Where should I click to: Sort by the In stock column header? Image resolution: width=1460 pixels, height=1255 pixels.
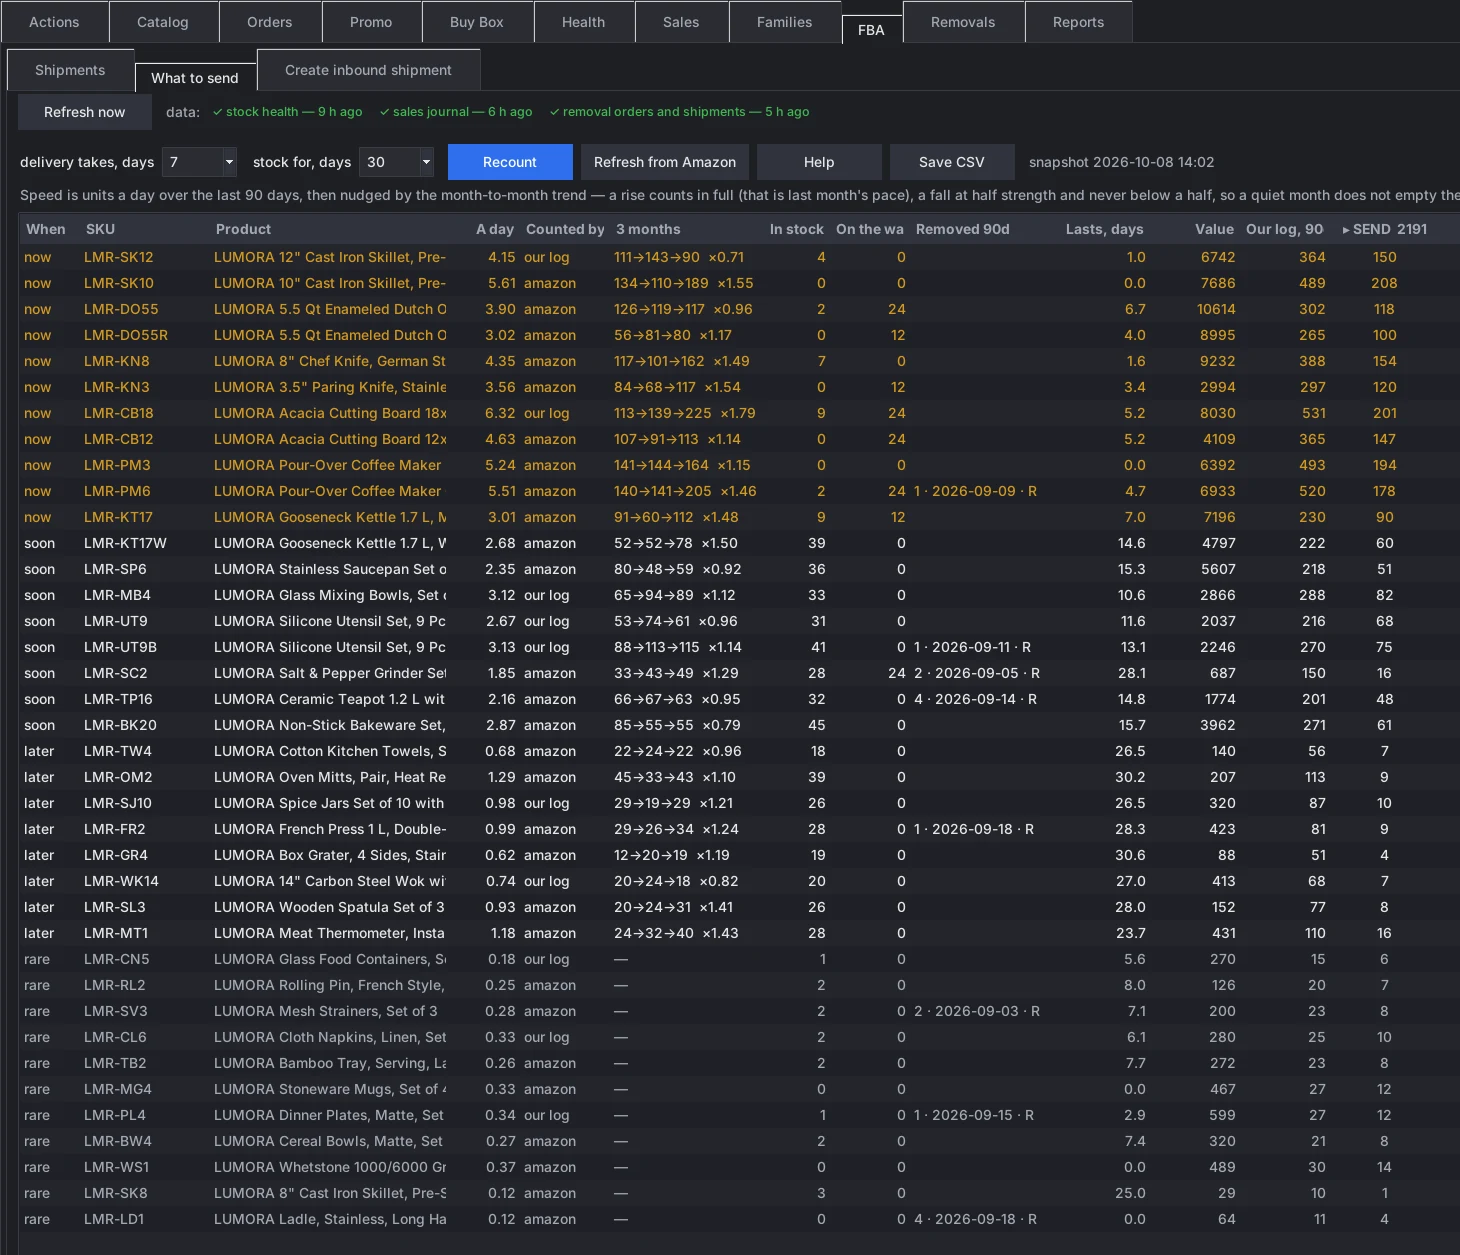click(797, 229)
